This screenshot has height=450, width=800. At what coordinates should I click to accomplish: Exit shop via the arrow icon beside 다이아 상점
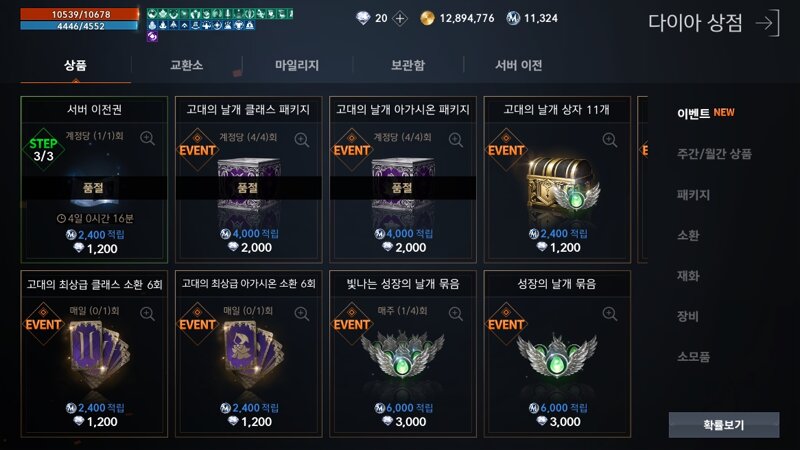(768, 23)
